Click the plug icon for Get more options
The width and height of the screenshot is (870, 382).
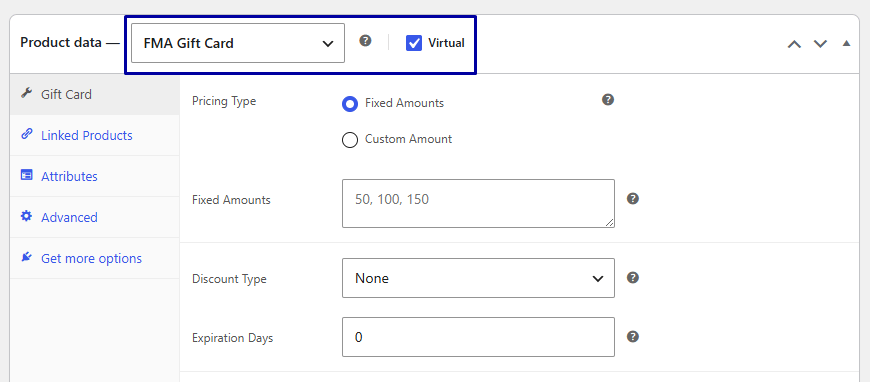(x=26, y=257)
